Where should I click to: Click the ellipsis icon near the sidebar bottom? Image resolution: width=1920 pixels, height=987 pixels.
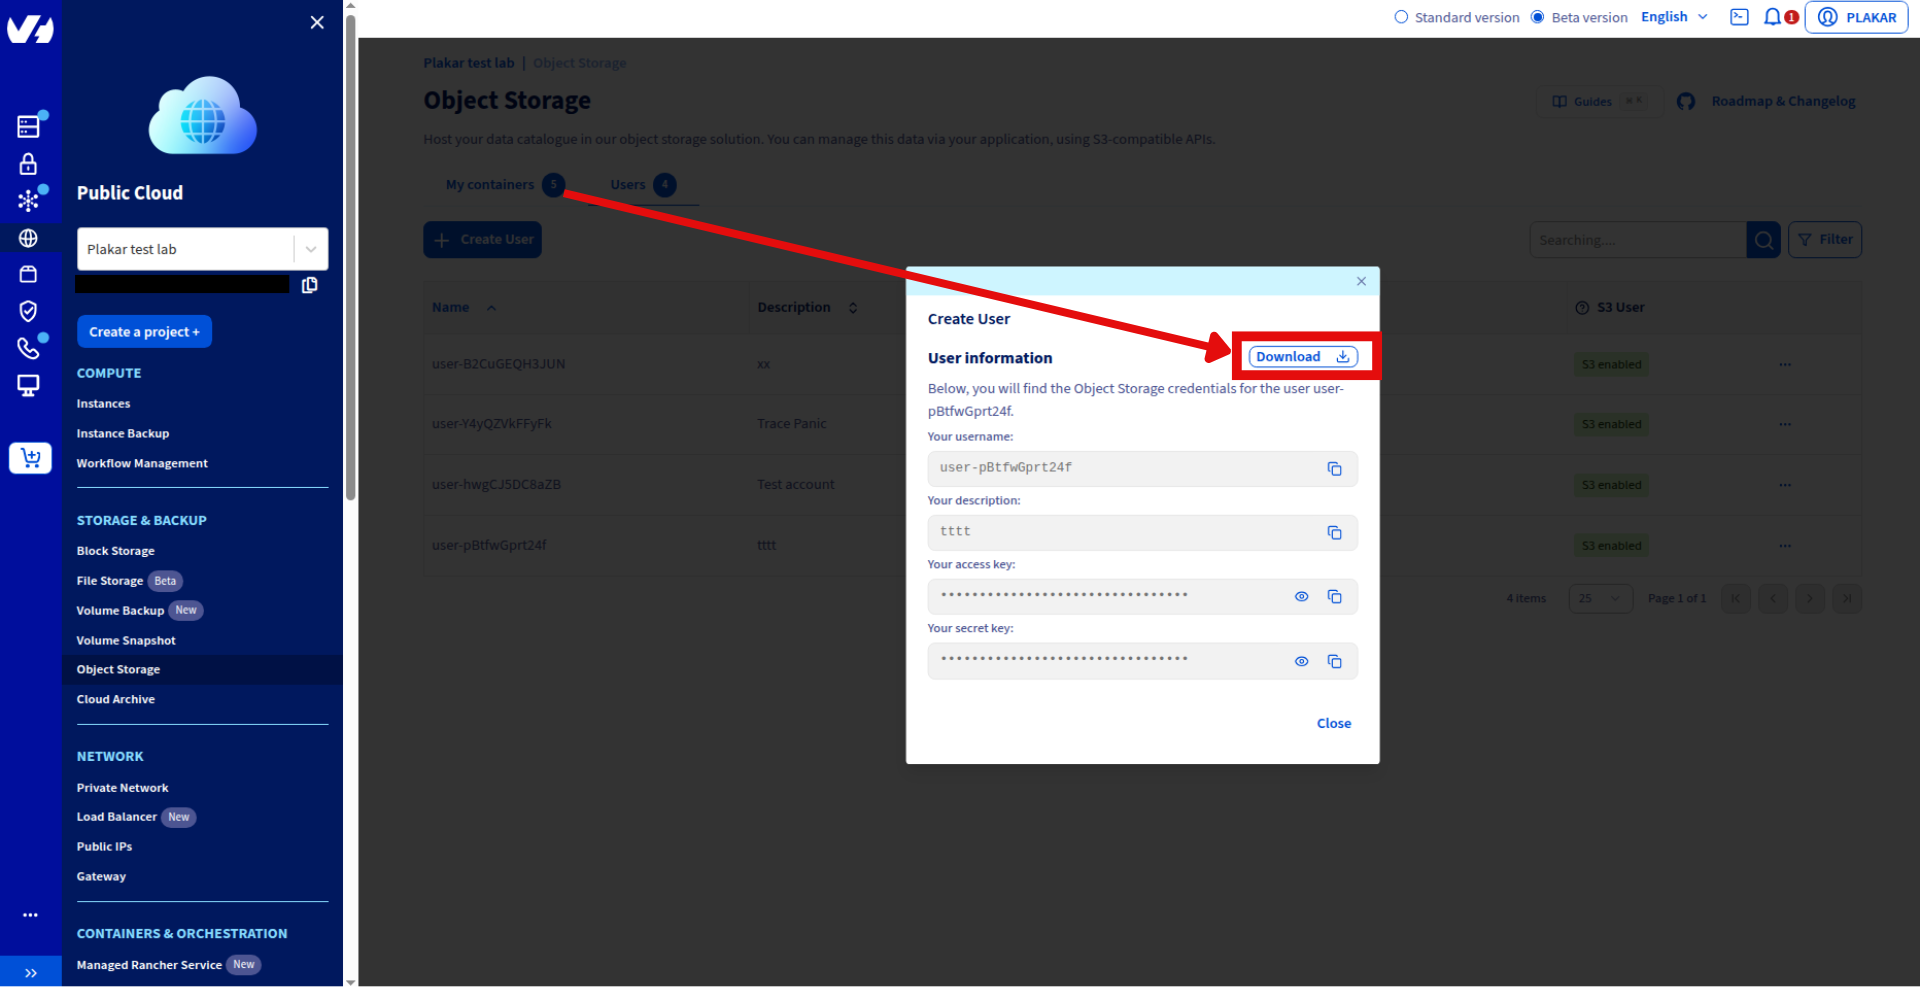click(x=29, y=914)
